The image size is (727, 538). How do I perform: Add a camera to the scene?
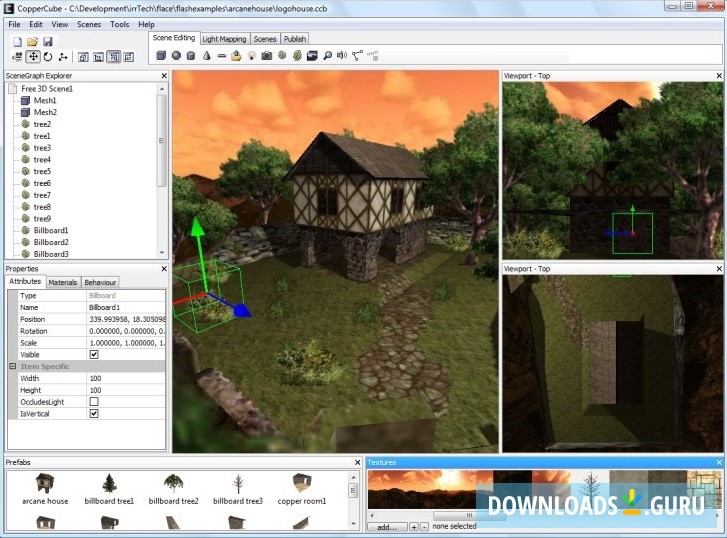click(x=267, y=56)
